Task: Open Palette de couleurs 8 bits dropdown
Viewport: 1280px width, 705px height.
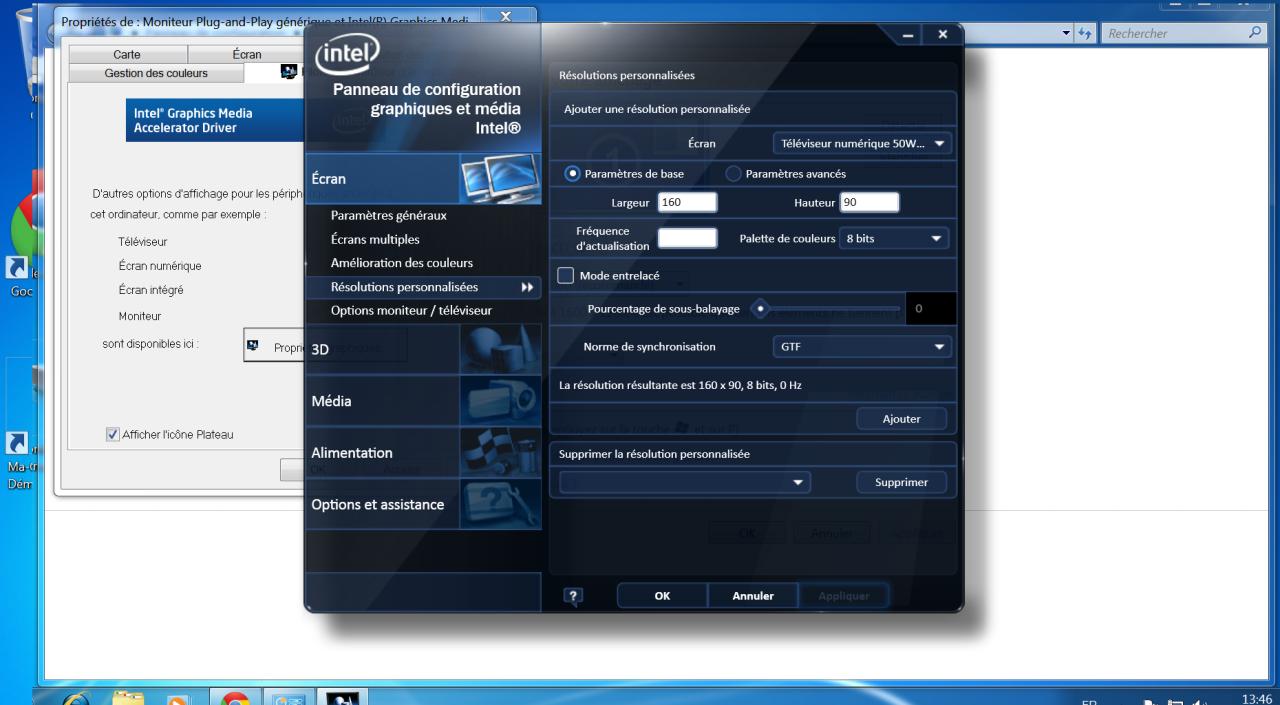Action: [894, 239]
